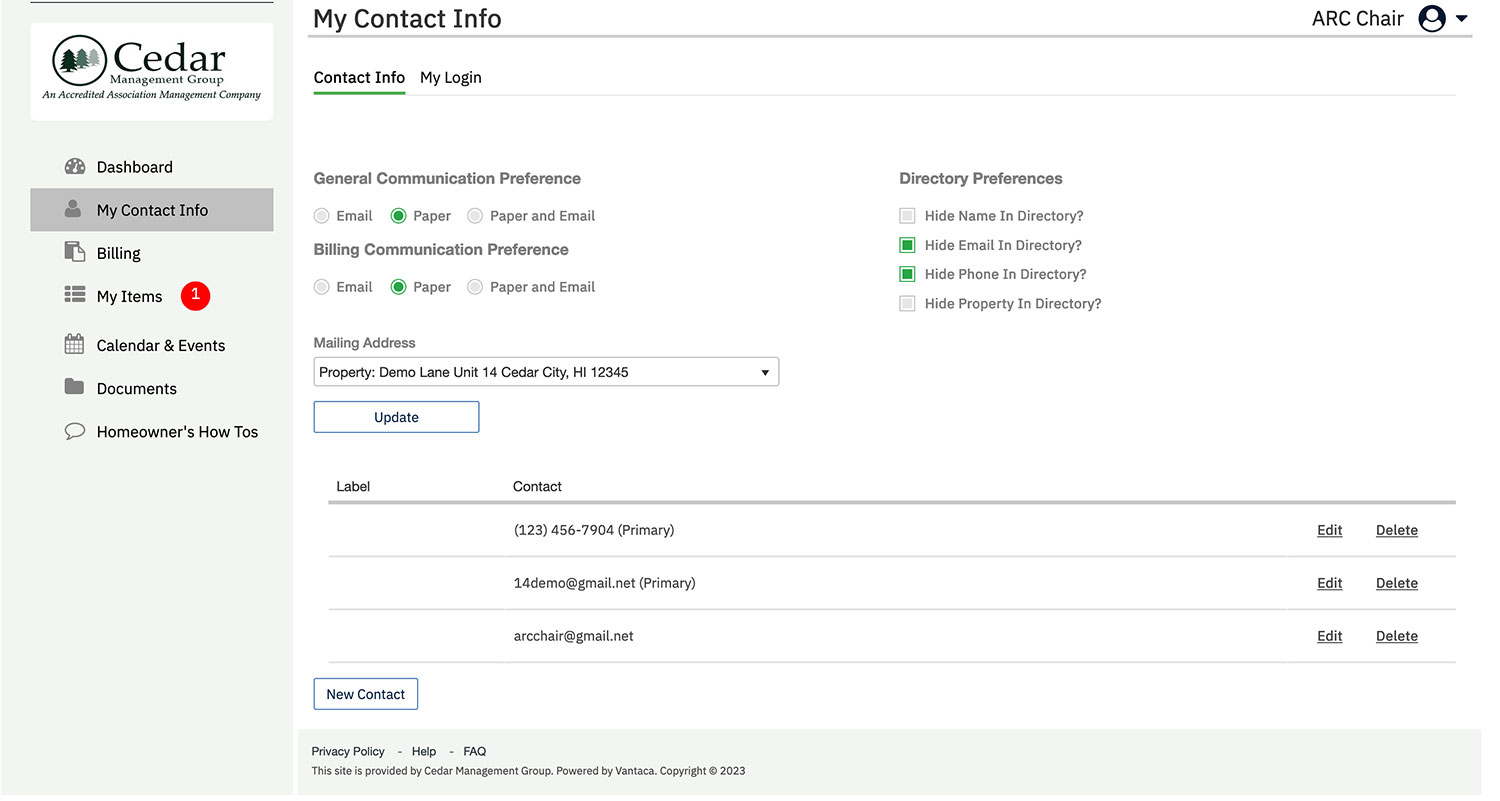Edit the arcchair@gmail.net contact
1500x801 pixels.
point(1329,636)
